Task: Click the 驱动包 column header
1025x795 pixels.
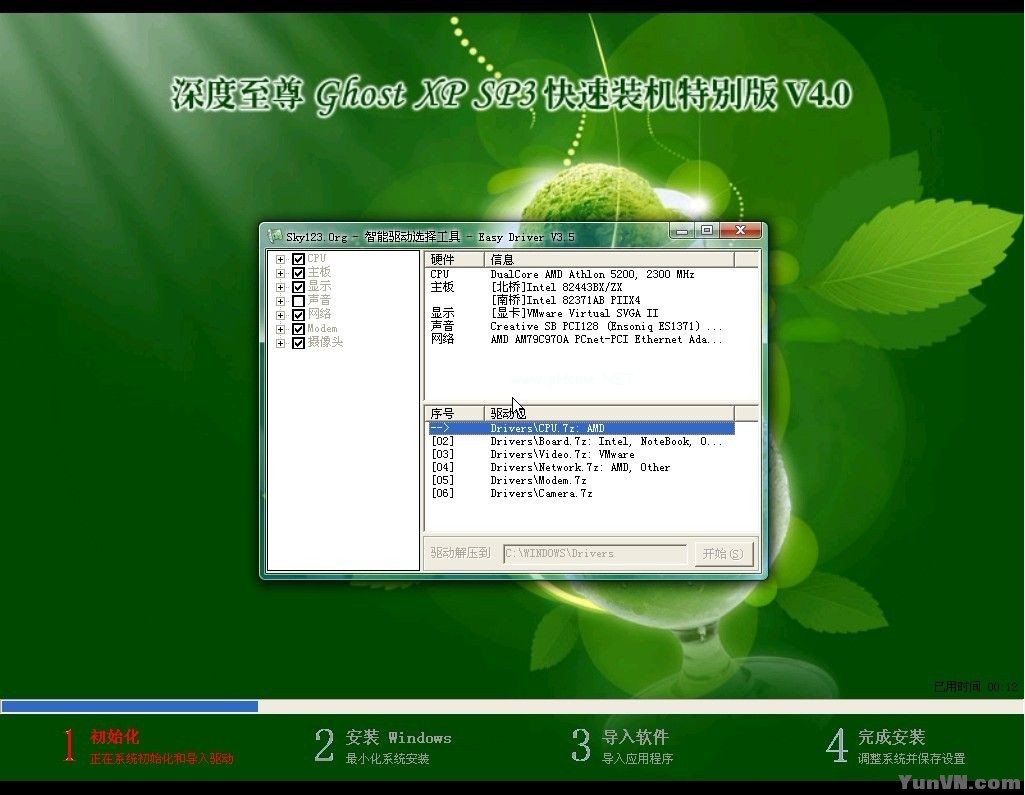Action: pos(609,413)
